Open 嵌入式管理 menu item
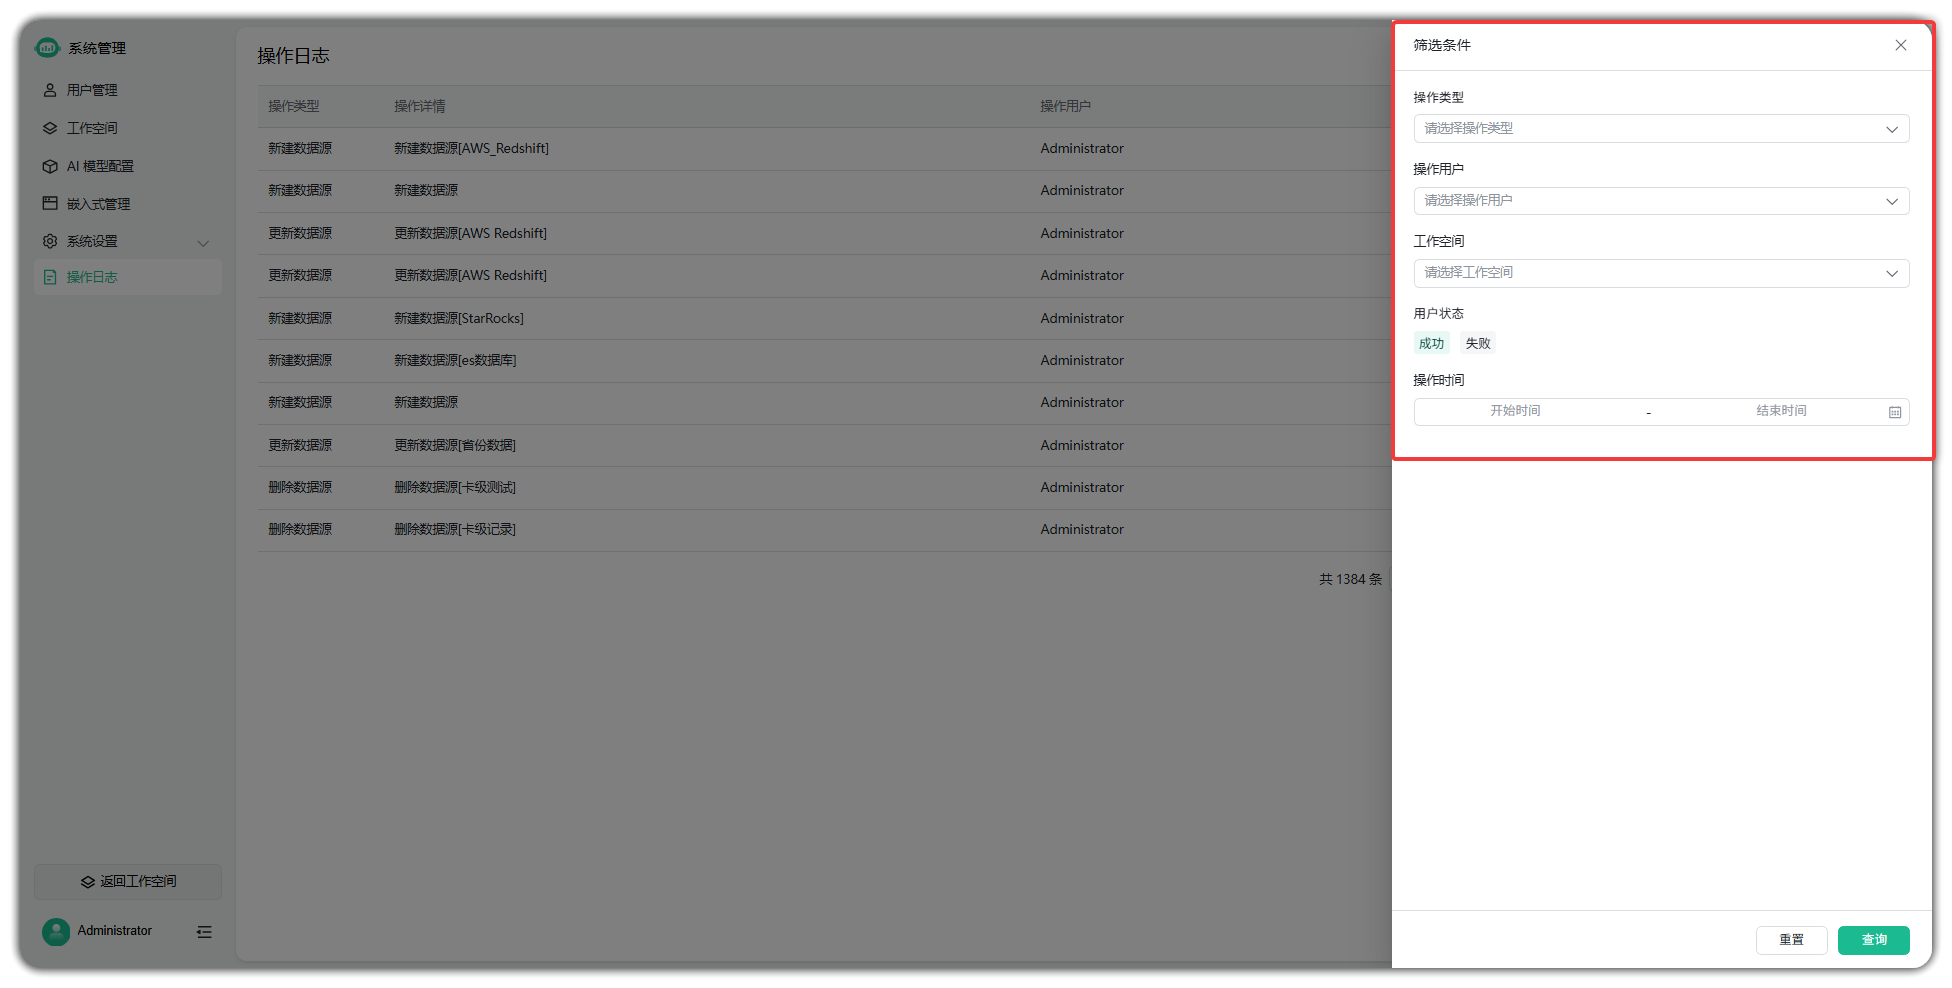The height and width of the screenshot is (988, 1952). point(98,204)
